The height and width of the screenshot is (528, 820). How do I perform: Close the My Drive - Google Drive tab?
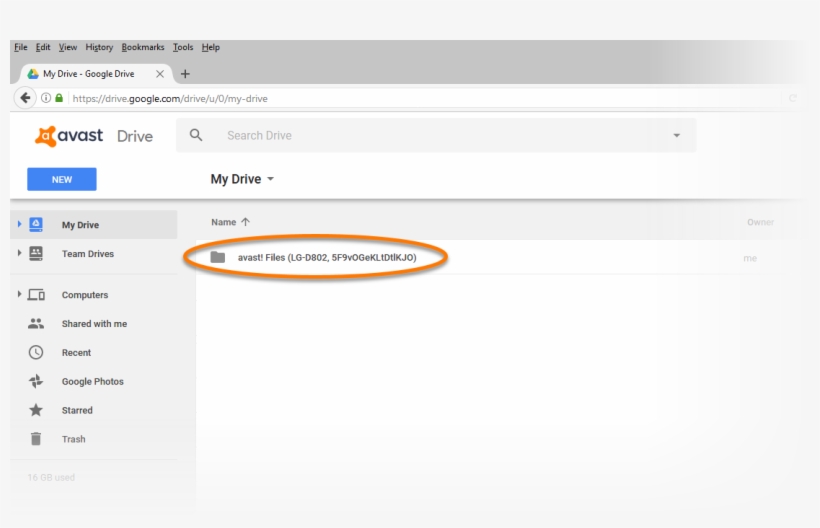pyautogui.click(x=160, y=74)
